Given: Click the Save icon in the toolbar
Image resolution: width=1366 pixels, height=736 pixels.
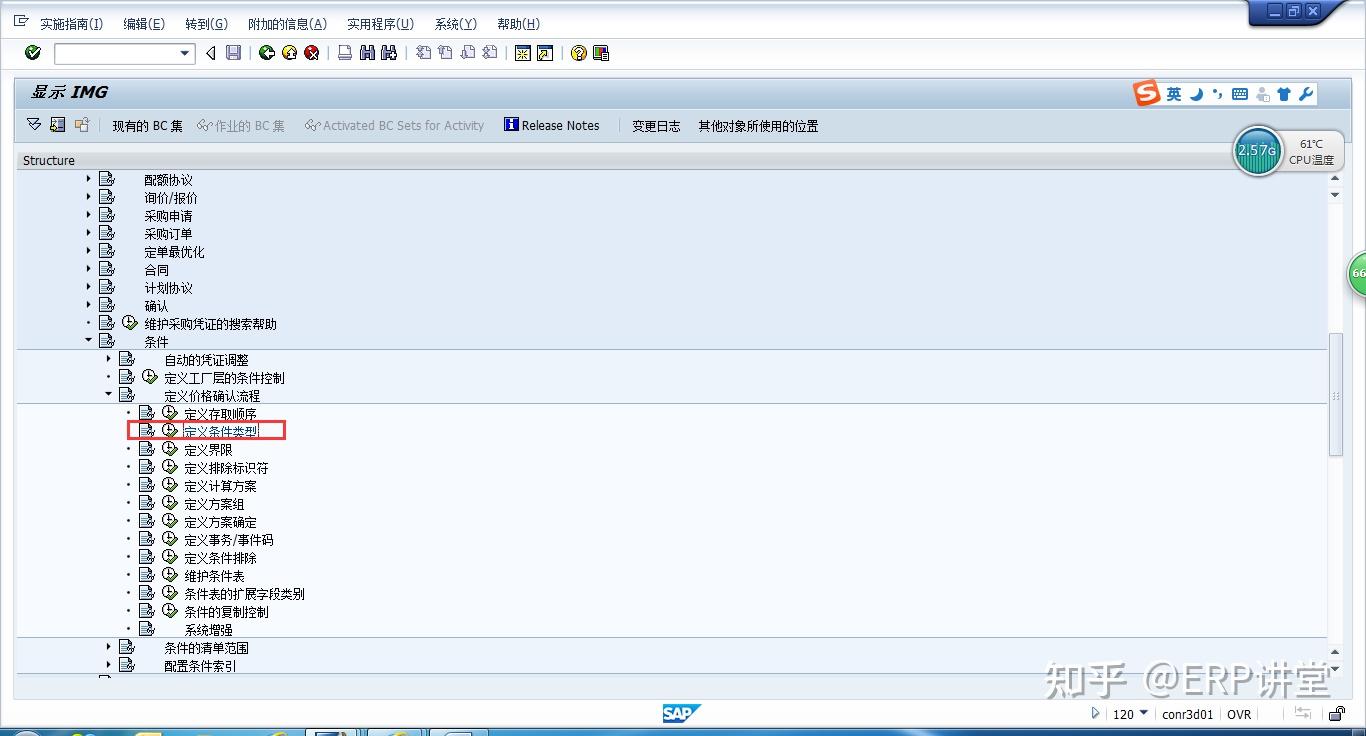Looking at the screenshot, I should pyautogui.click(x=233, y=53).
